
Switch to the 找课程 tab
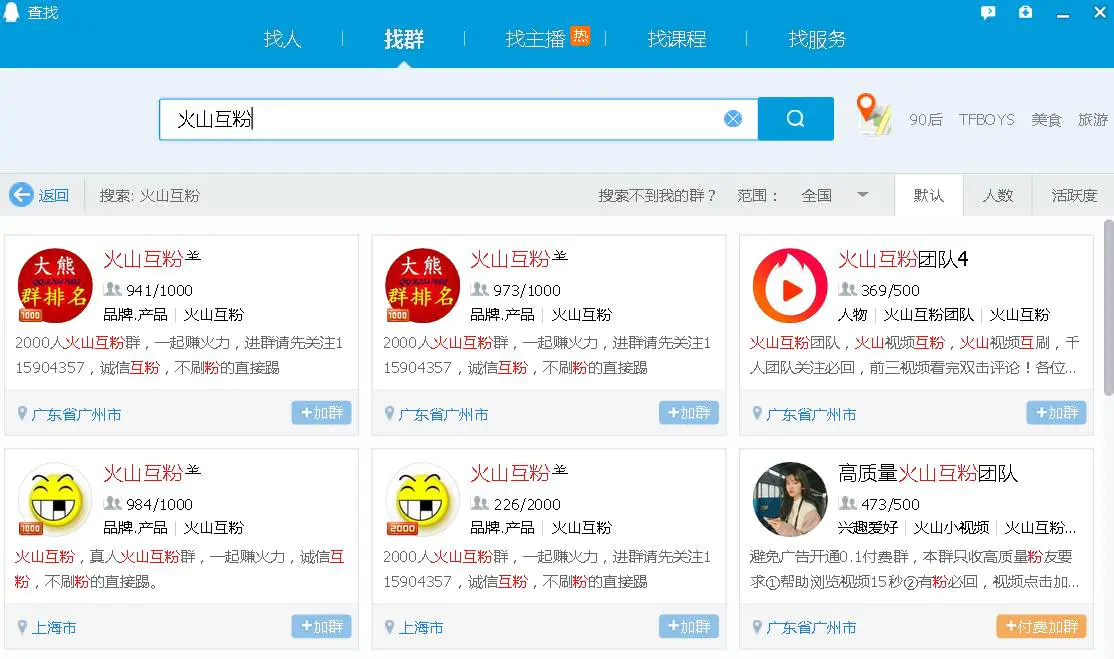click(677, 38)
